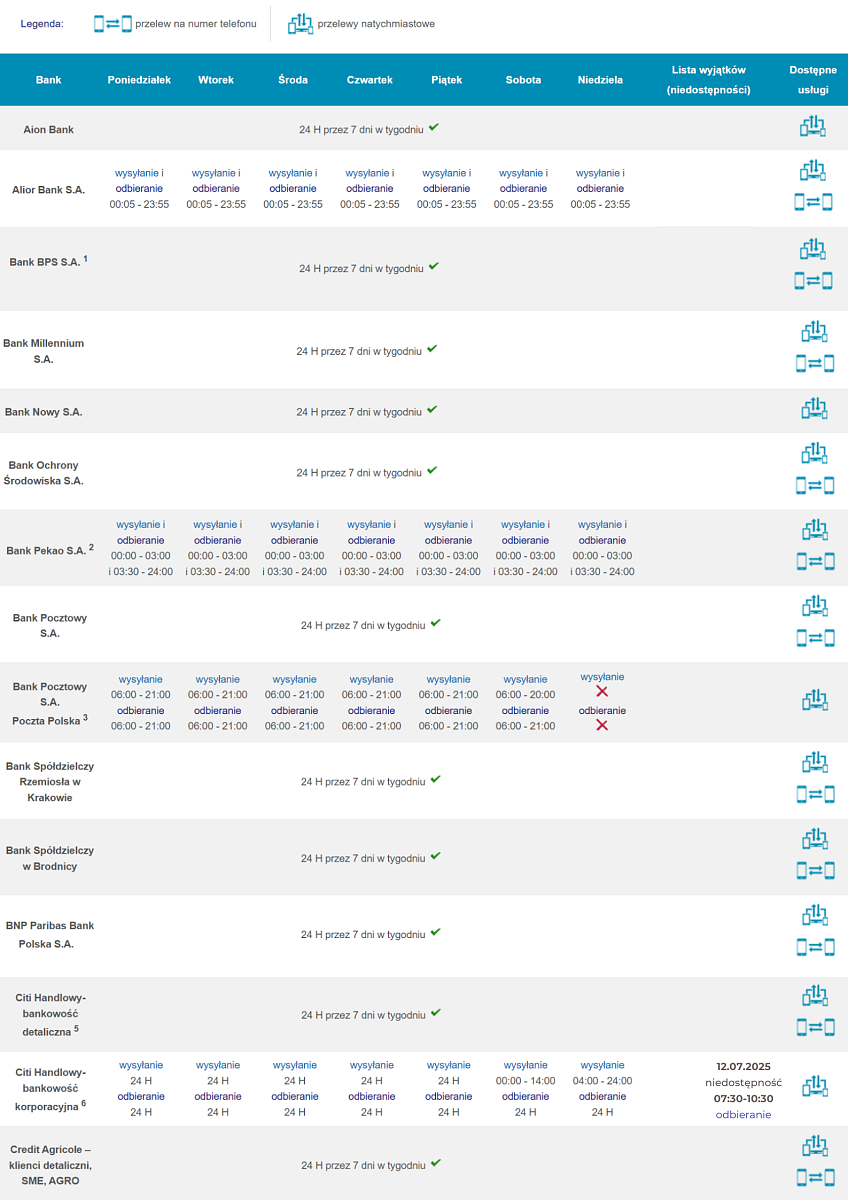Click Bank Ochrony Środowiska phone transfer icon
The height and width of the screenshot is (1200, 848).
[x=814, y=485]
